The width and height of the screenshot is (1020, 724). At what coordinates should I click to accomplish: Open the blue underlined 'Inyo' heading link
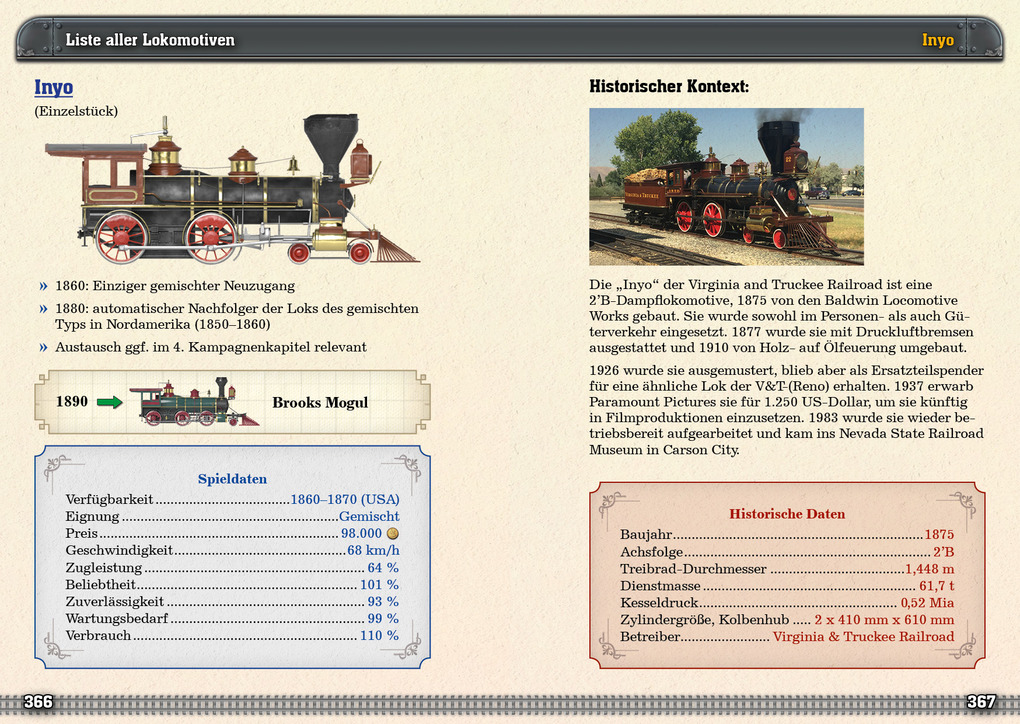pos(54,87)
